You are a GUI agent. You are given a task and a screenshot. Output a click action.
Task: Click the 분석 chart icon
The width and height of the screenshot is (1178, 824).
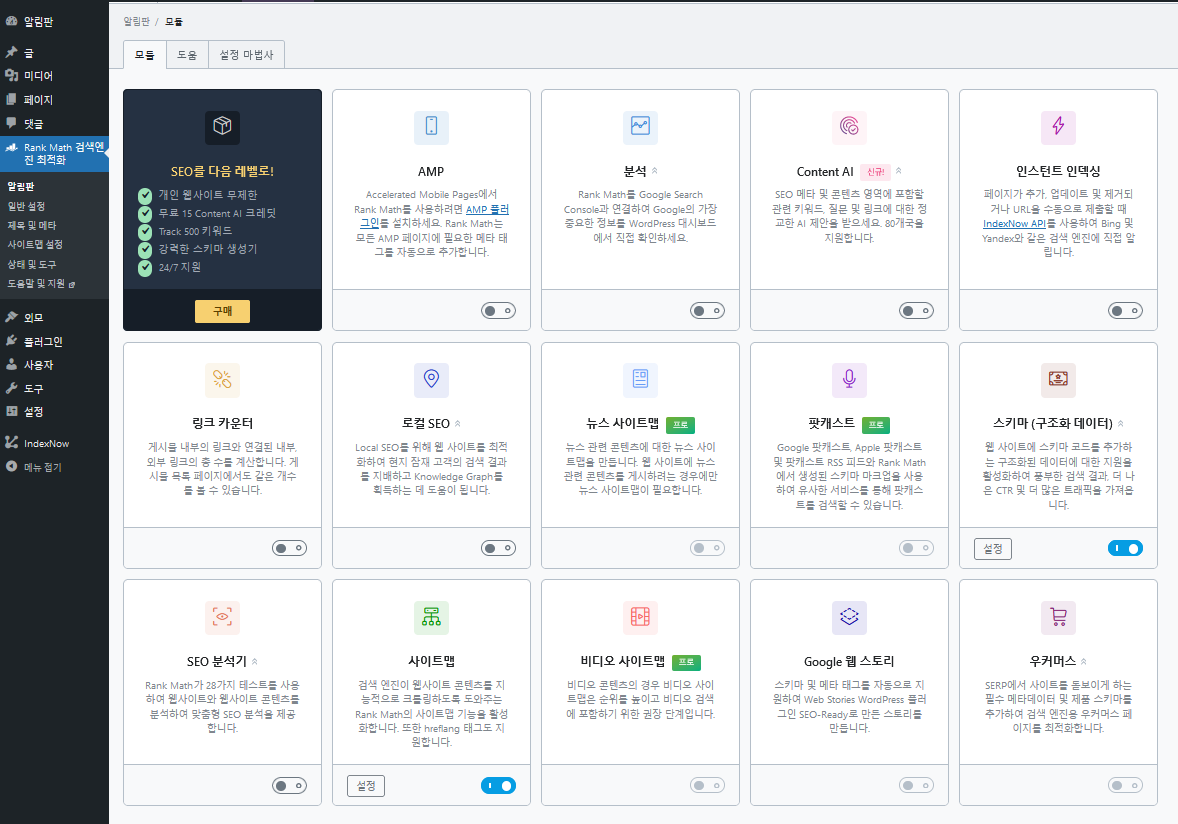pos(640,128)
